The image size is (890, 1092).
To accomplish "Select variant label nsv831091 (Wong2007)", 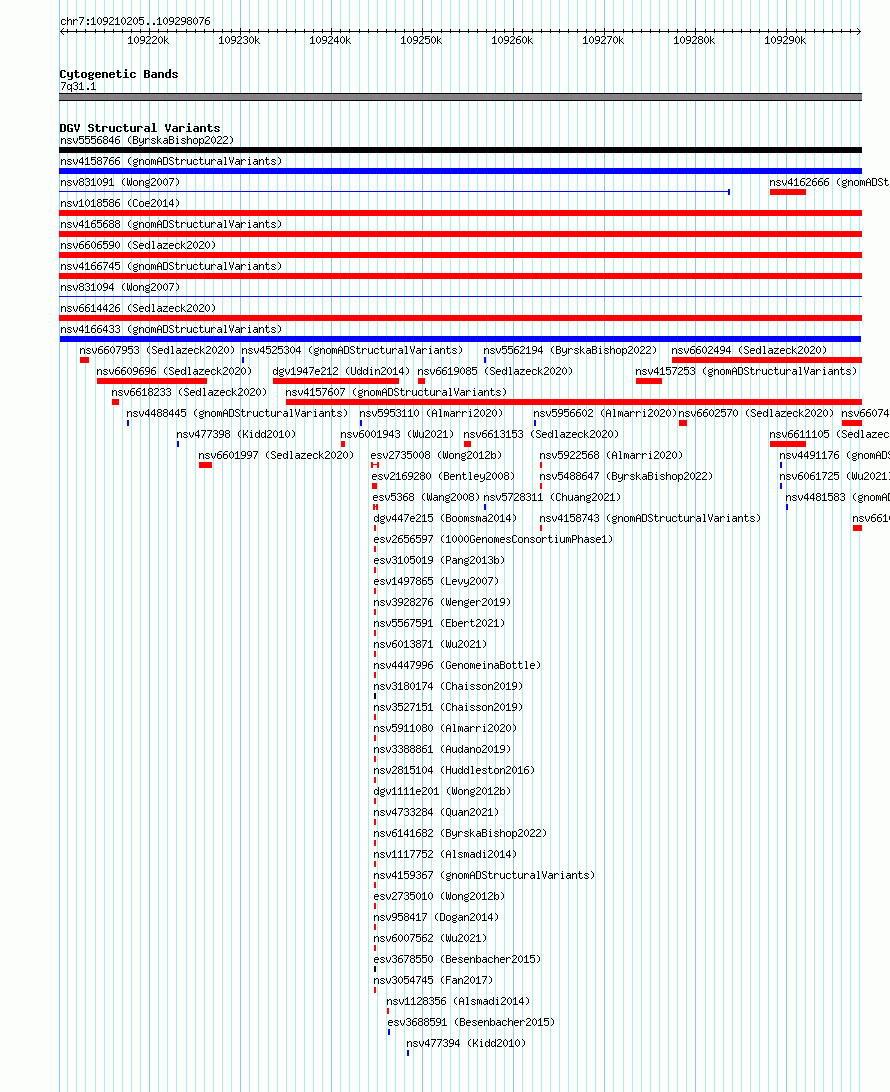I will [120, 182].
